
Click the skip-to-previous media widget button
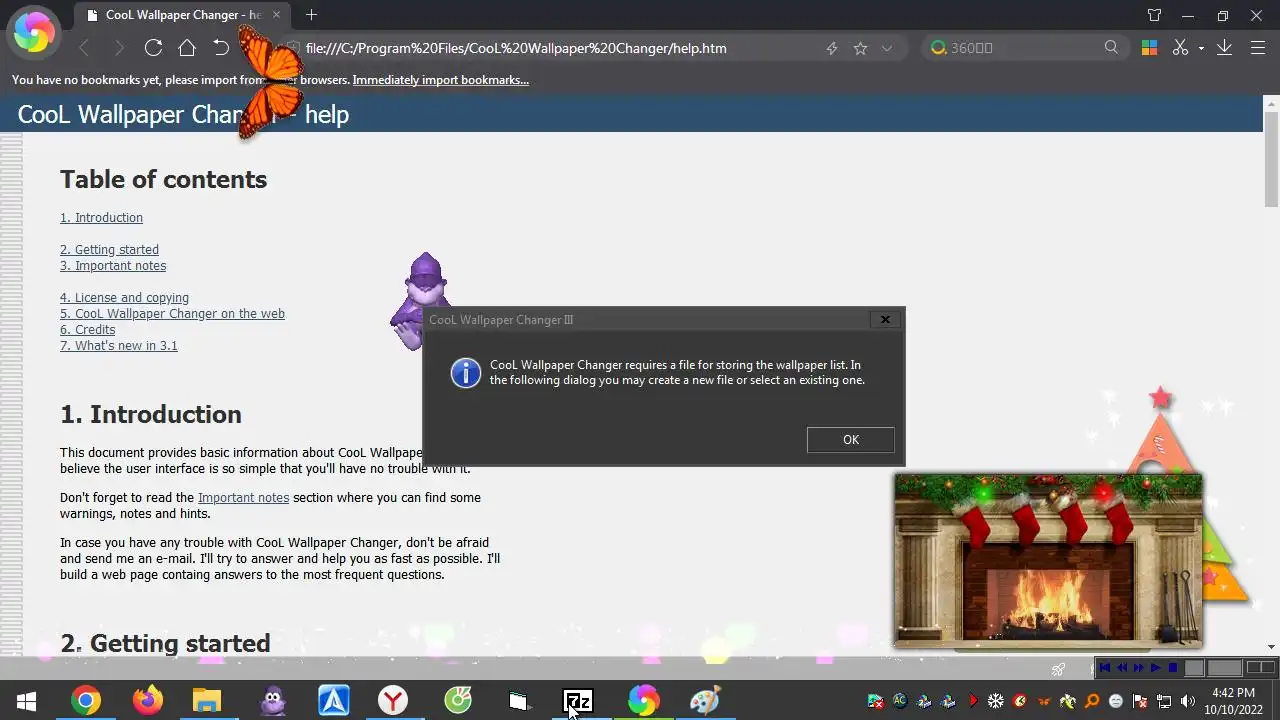click(x=1105, y=668)
